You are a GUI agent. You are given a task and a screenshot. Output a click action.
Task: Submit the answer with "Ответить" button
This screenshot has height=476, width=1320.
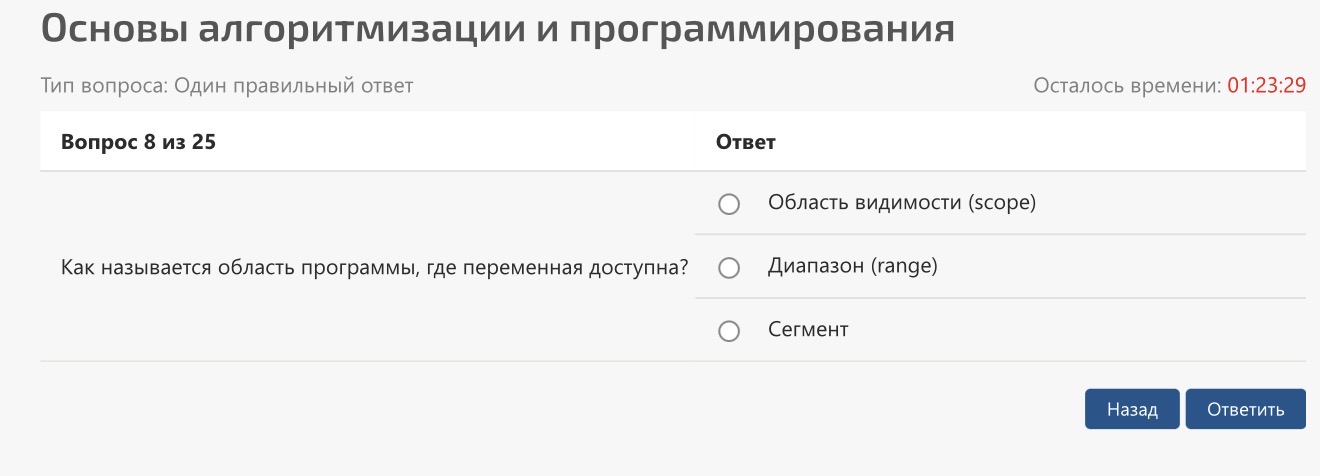[1245, 409]
